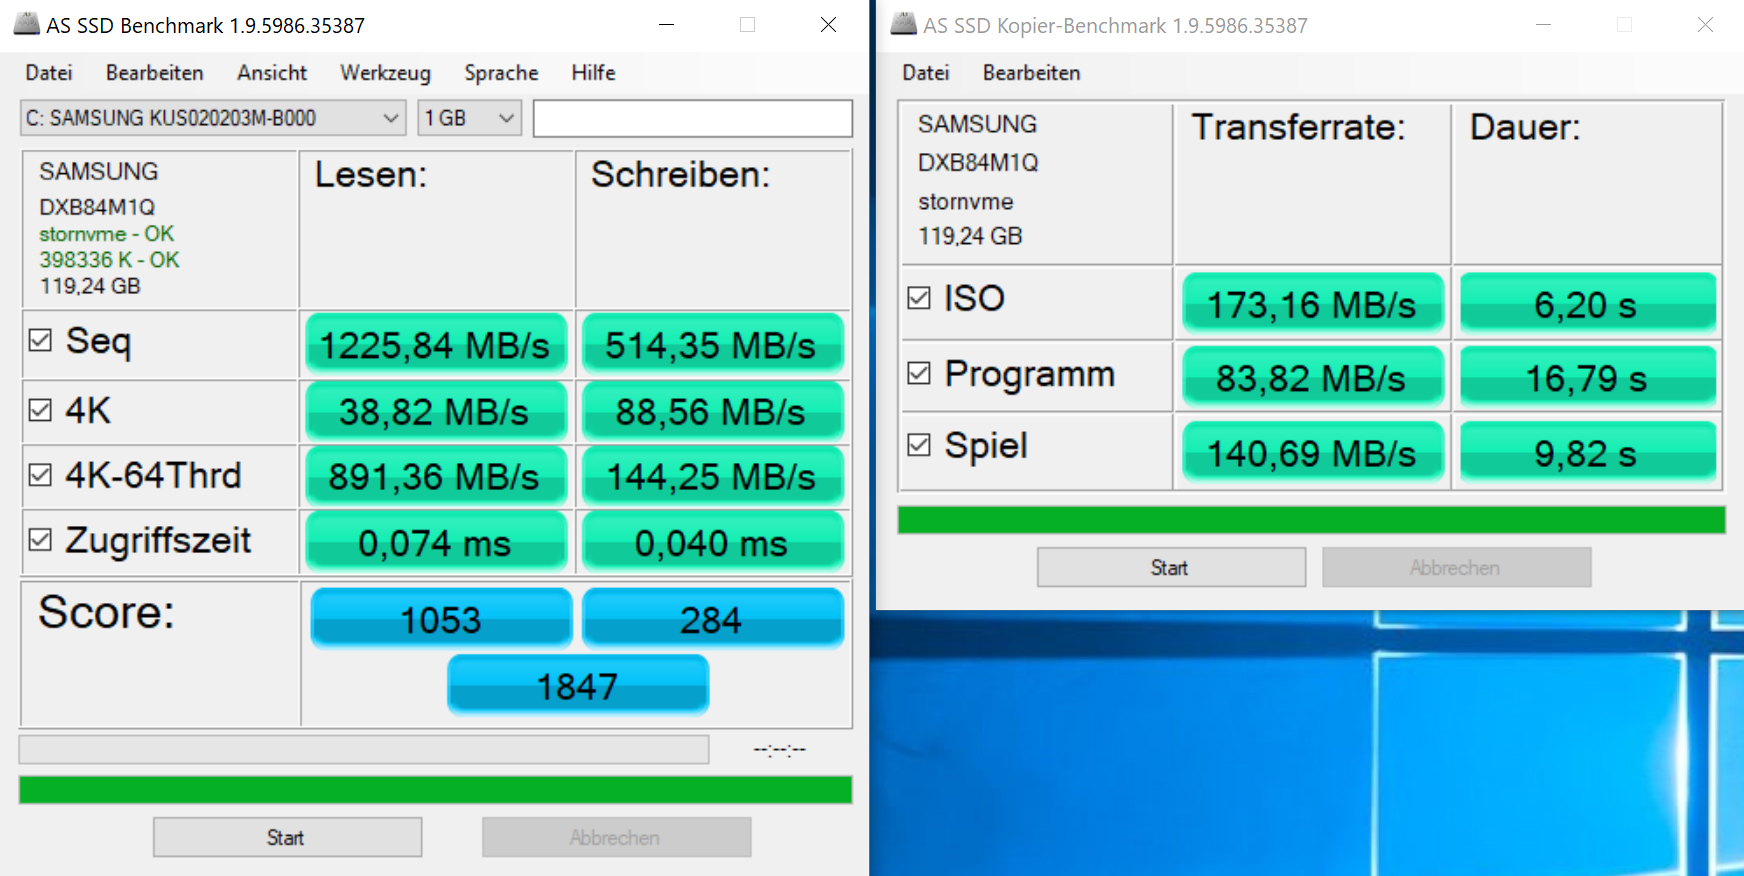This screenshot has width=1744, height=876.
Task: Click the Kopier-Benchmark title bar drive icon
Action: point(903,24)
